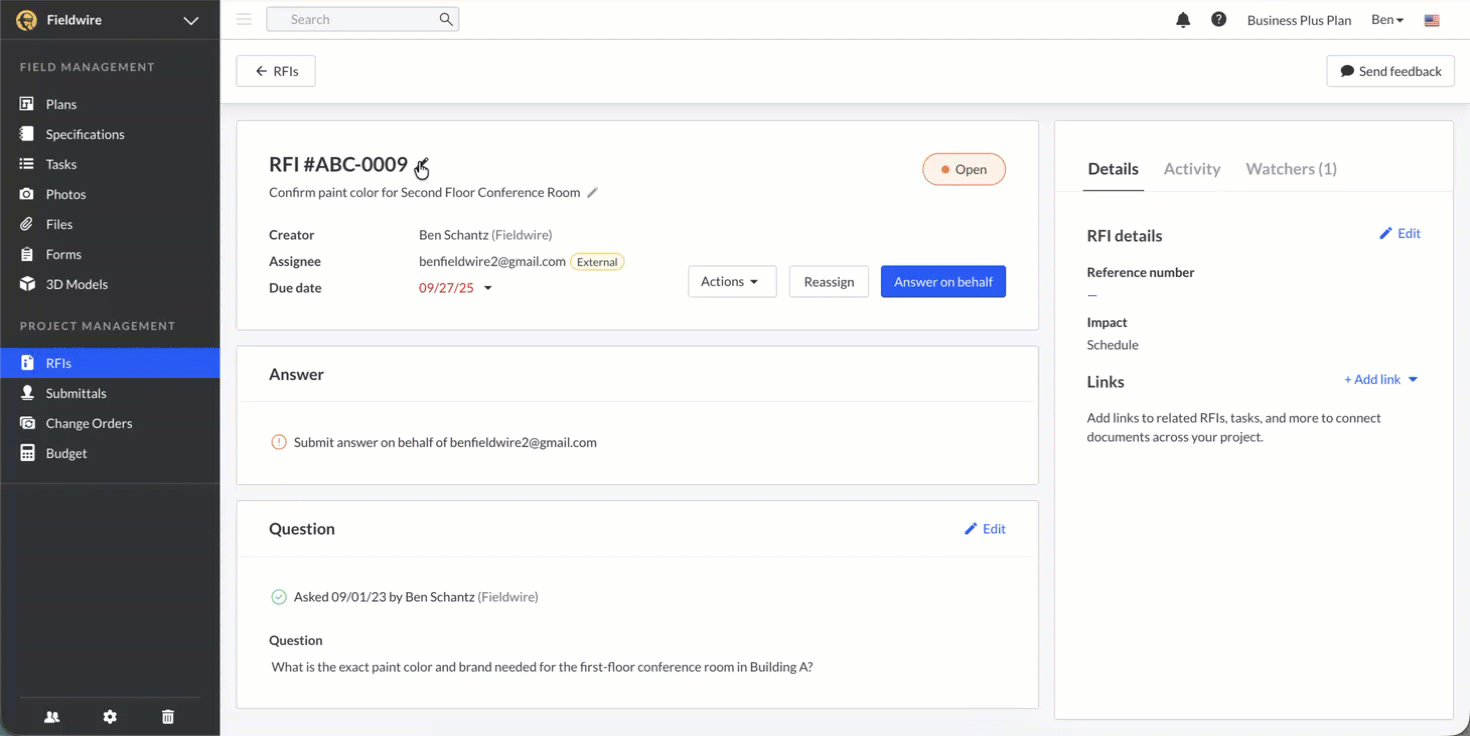
Task: Click the US flag language icon
Action: point(1432,20)
